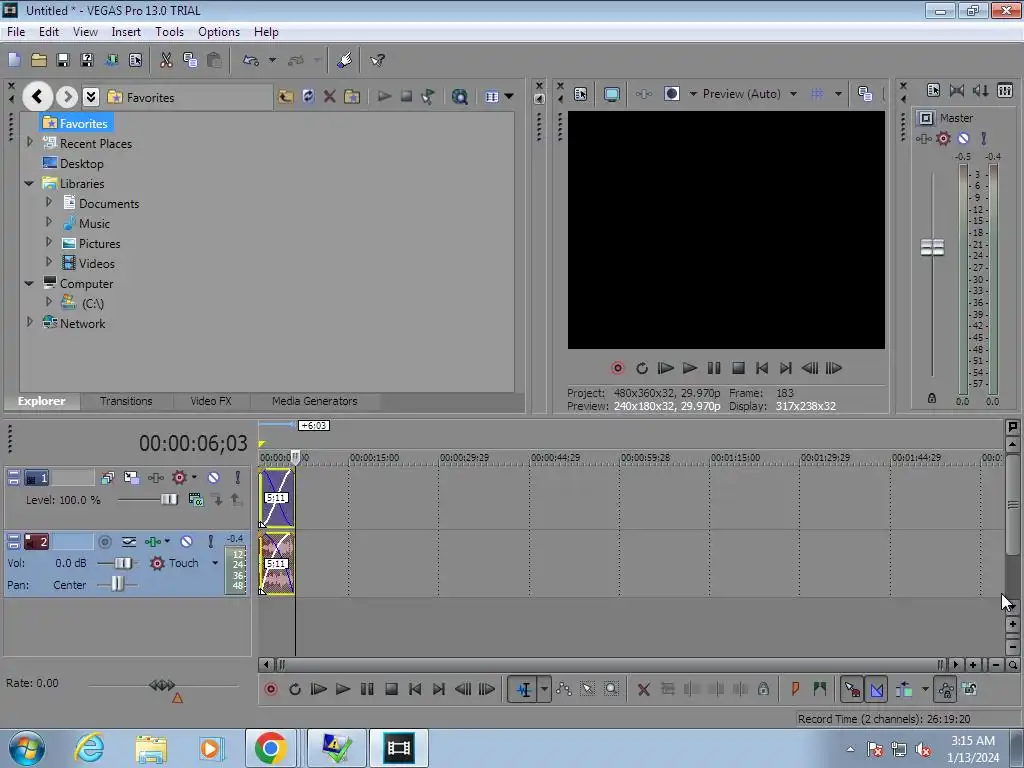Click the Explorer delete X icon
The height and width of the screenshot is (768, 1024).
330,97
